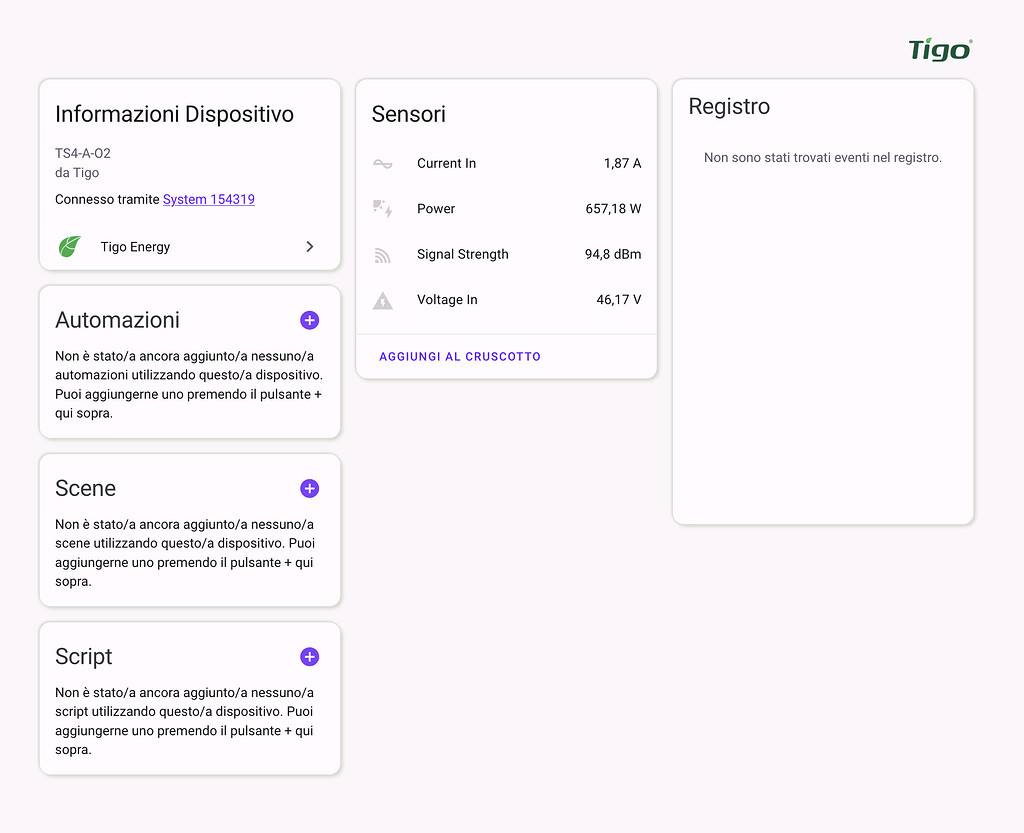Click the Sensori panel title
Viewport: 1024px width, 833px height.
pos(408,114)
